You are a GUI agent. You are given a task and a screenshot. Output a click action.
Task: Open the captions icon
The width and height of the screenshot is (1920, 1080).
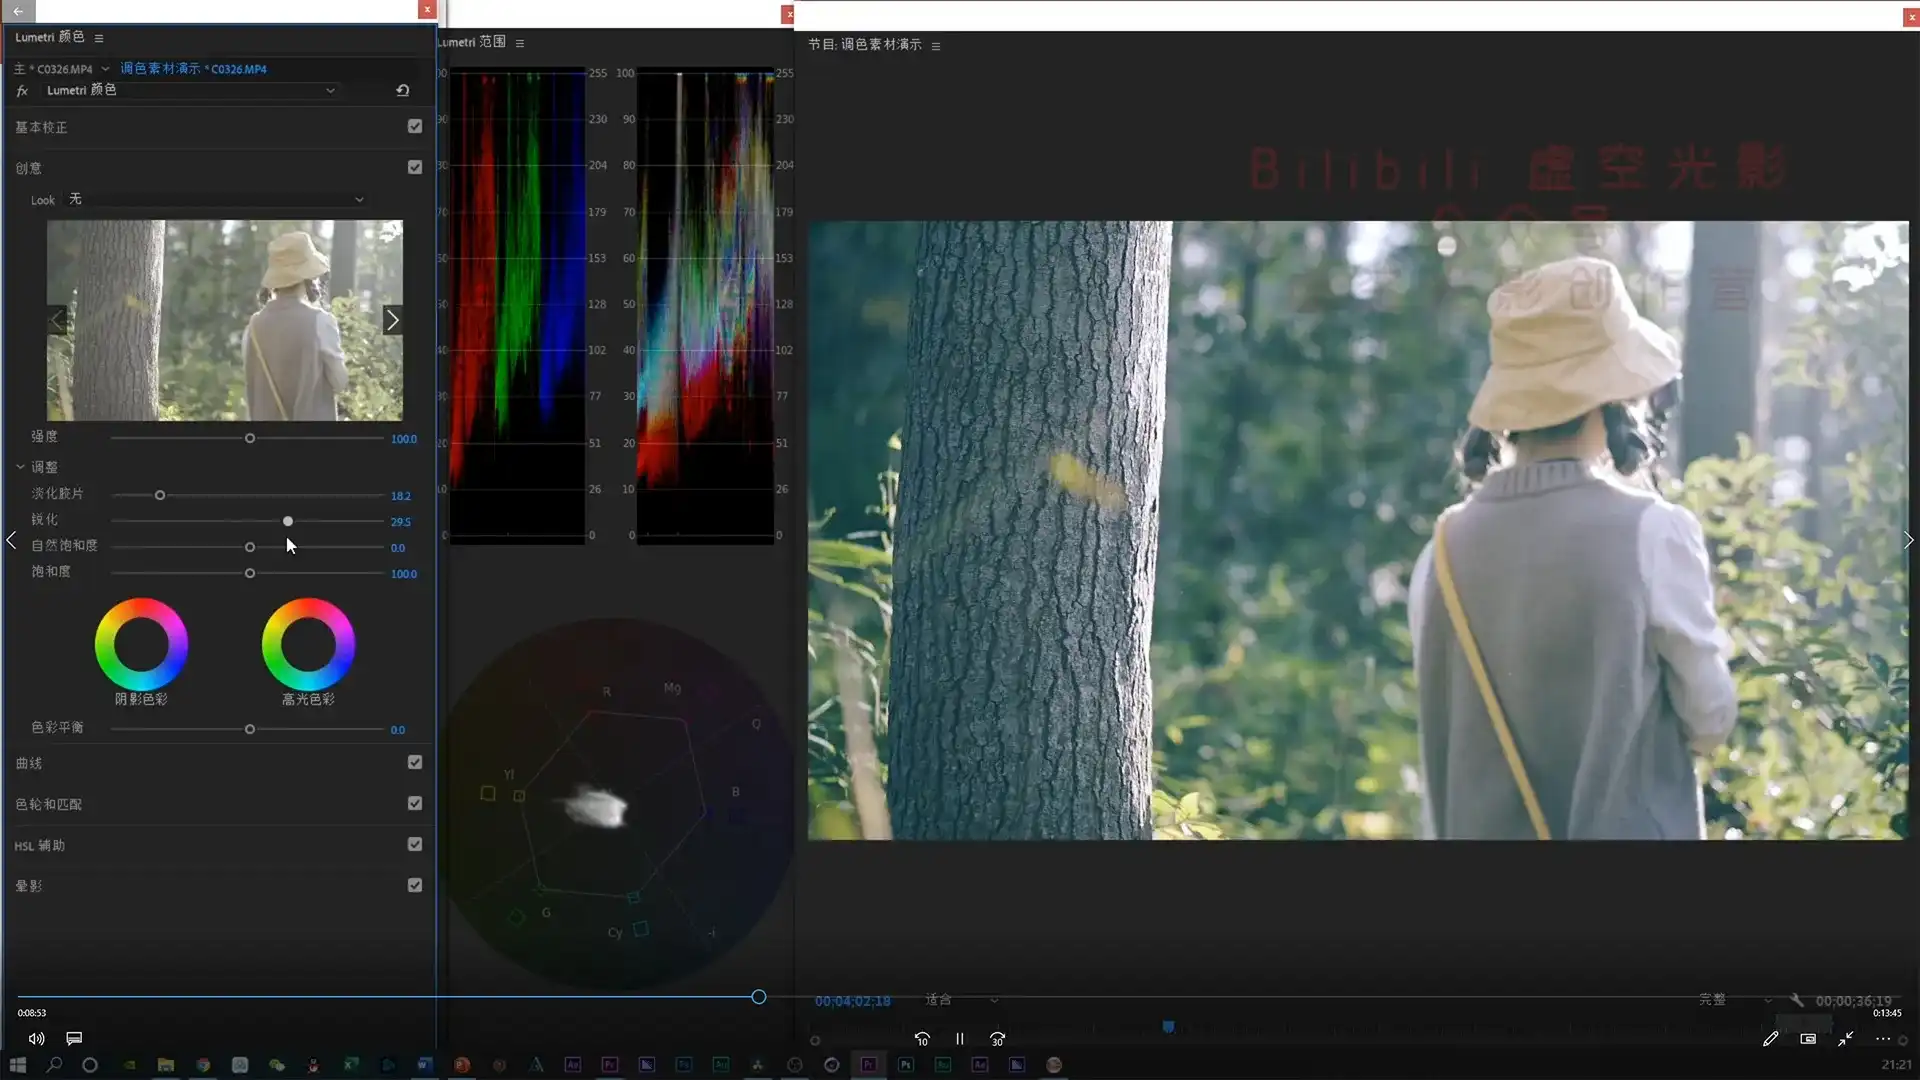74,1039
